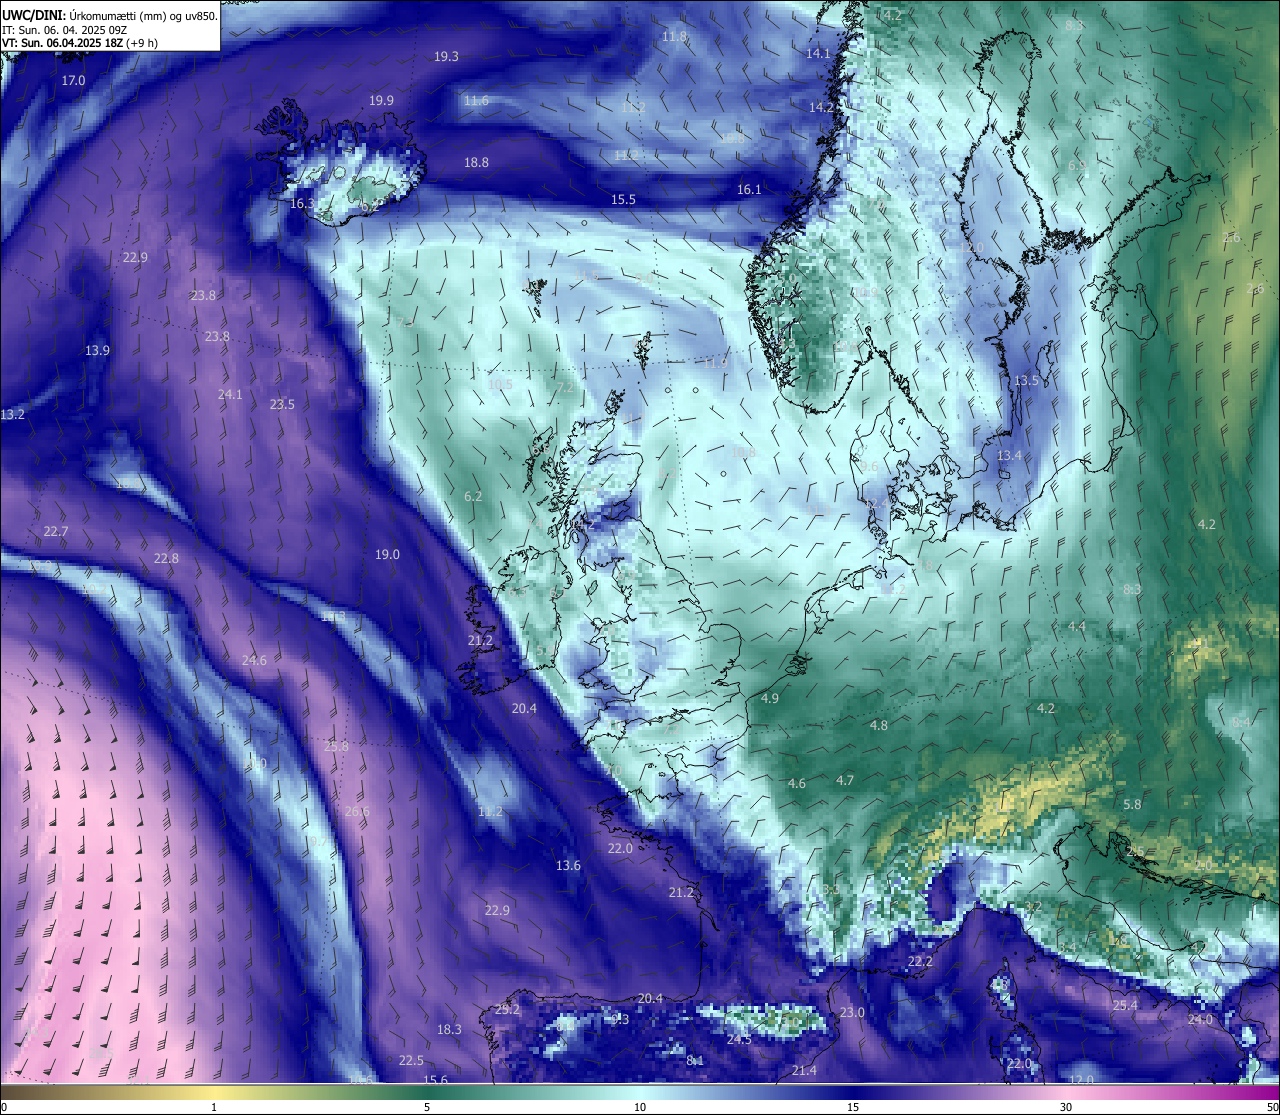Click the value 14.1 off Norway
Viewport: 1280px width, 1115px height.
point(818,54)
